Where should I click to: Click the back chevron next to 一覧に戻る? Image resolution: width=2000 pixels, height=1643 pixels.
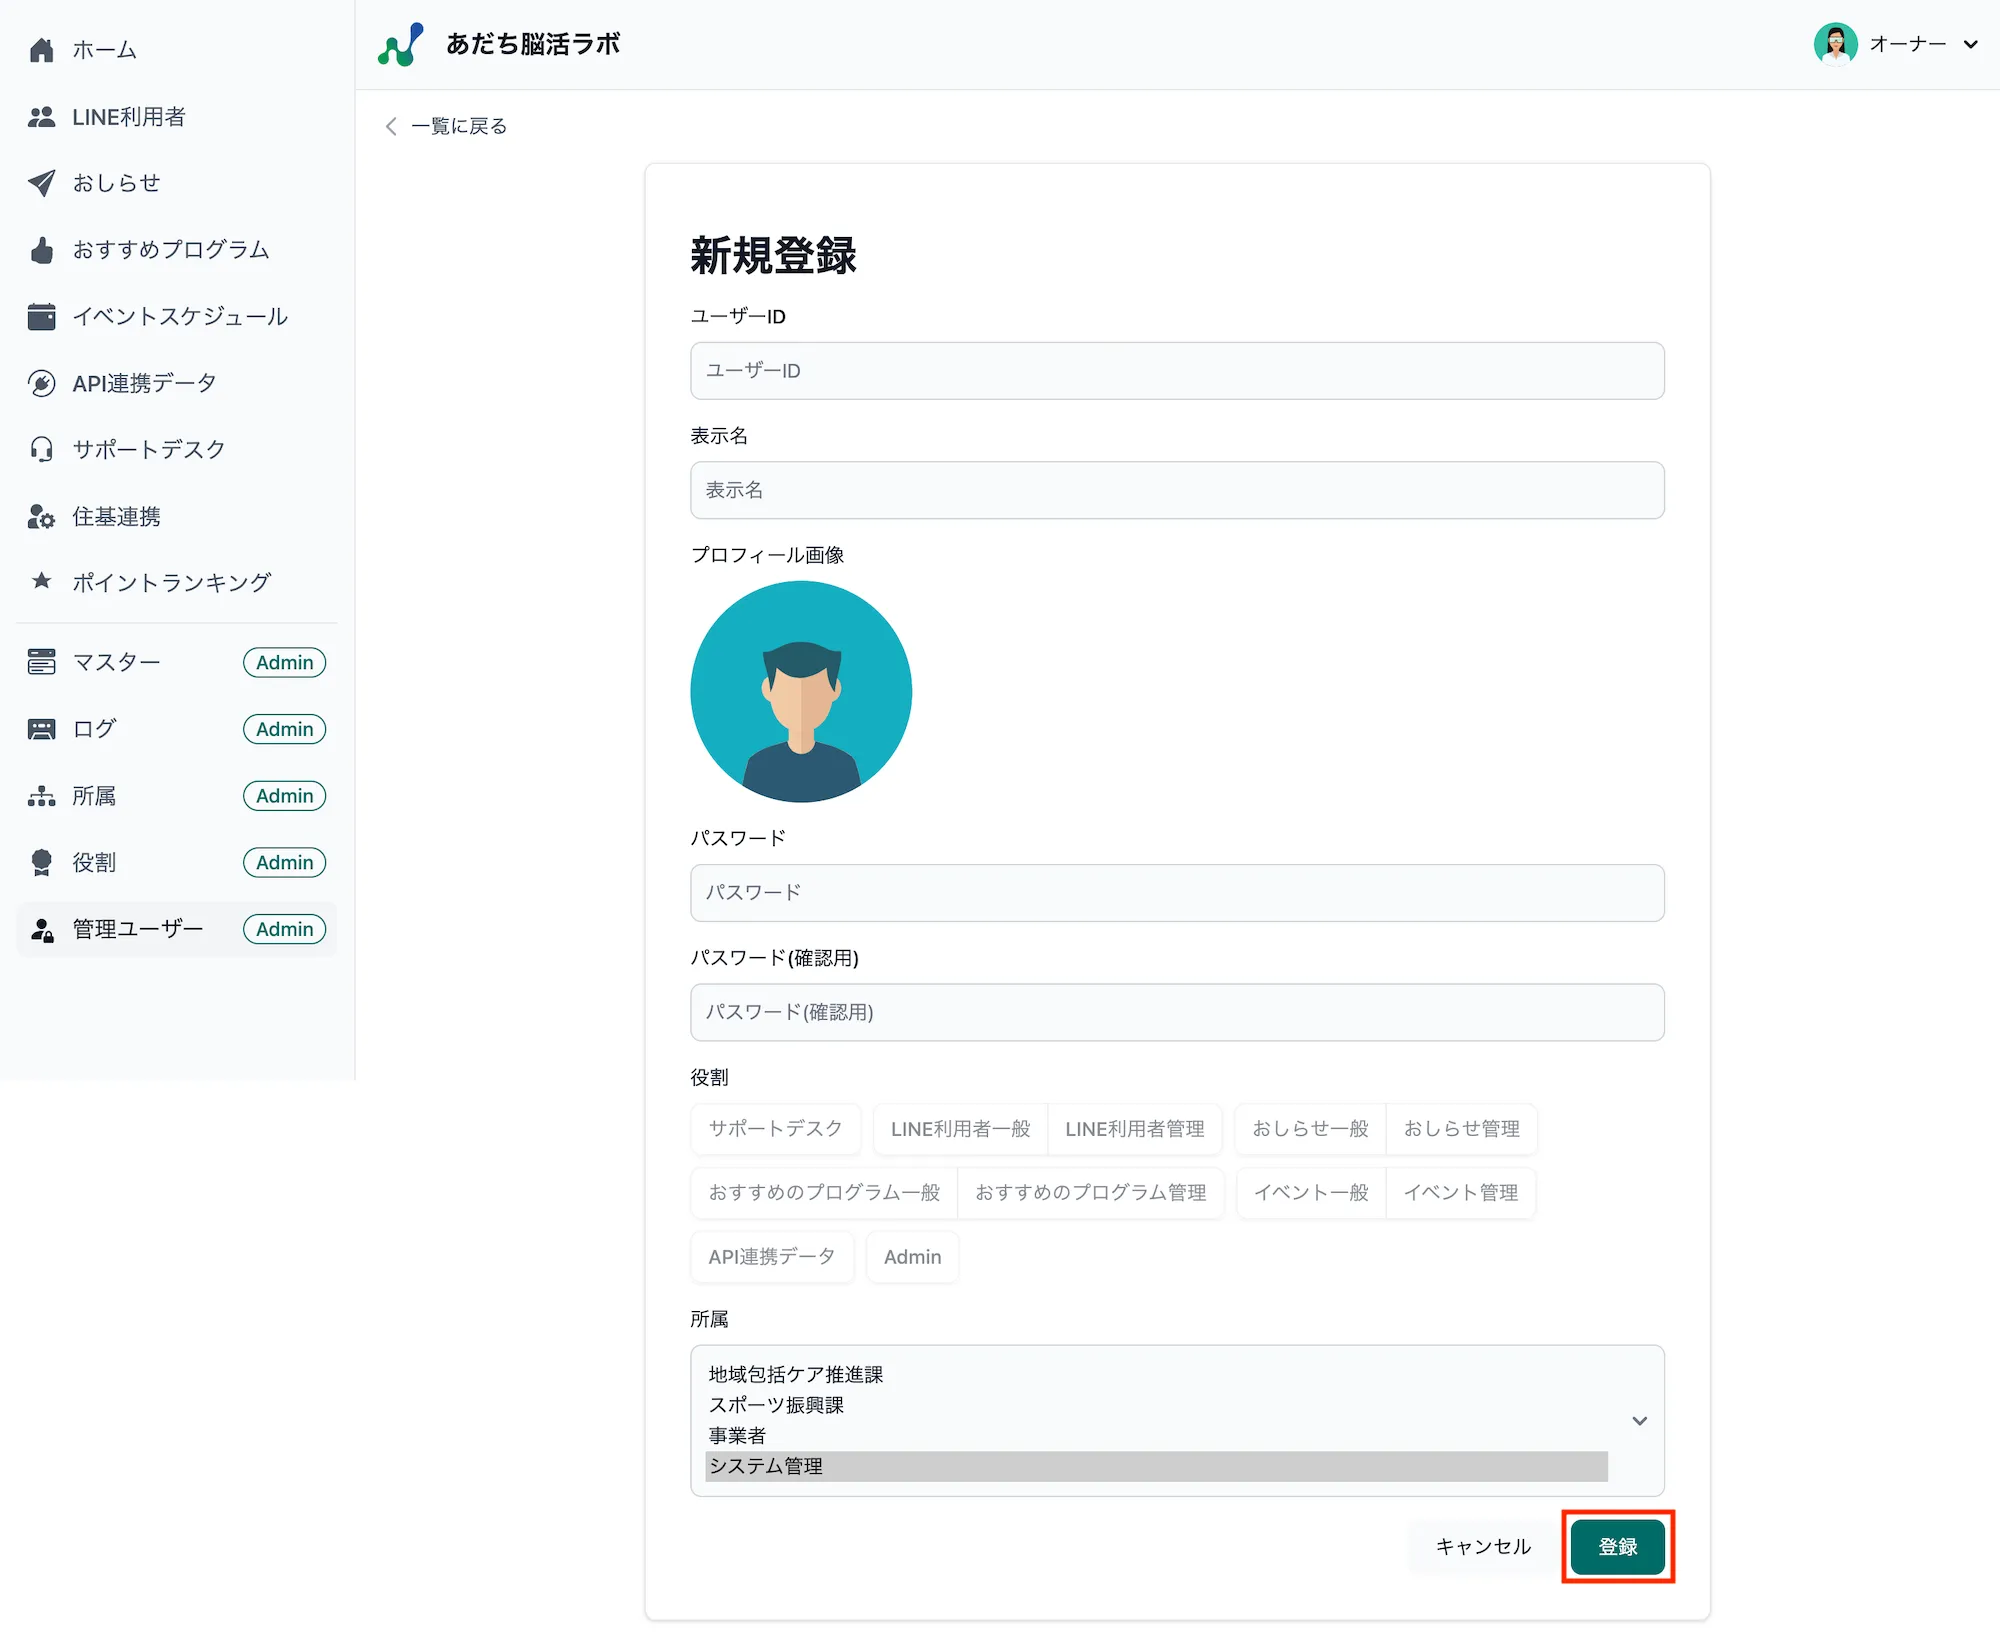tap(391, 126)
